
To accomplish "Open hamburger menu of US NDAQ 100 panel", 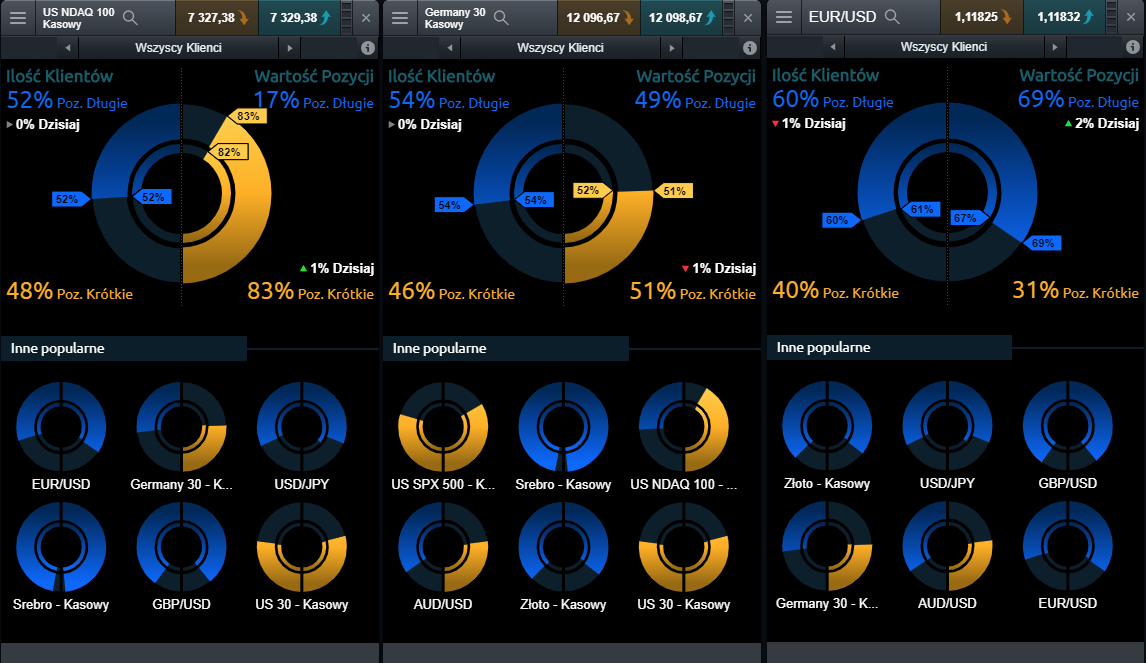I will [18, 17].
